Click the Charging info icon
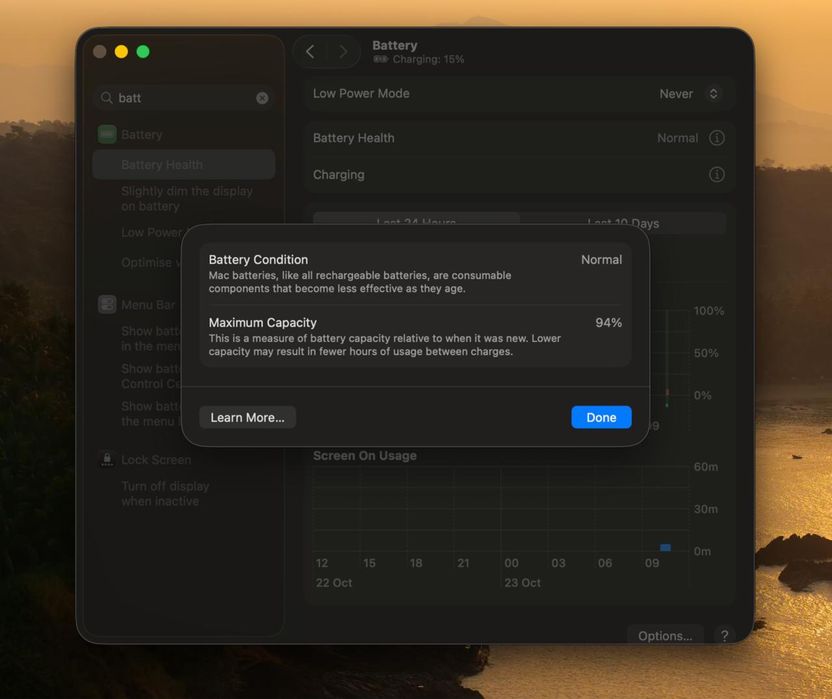Viewport: 832px width, 699px height. tap(716, 175)
